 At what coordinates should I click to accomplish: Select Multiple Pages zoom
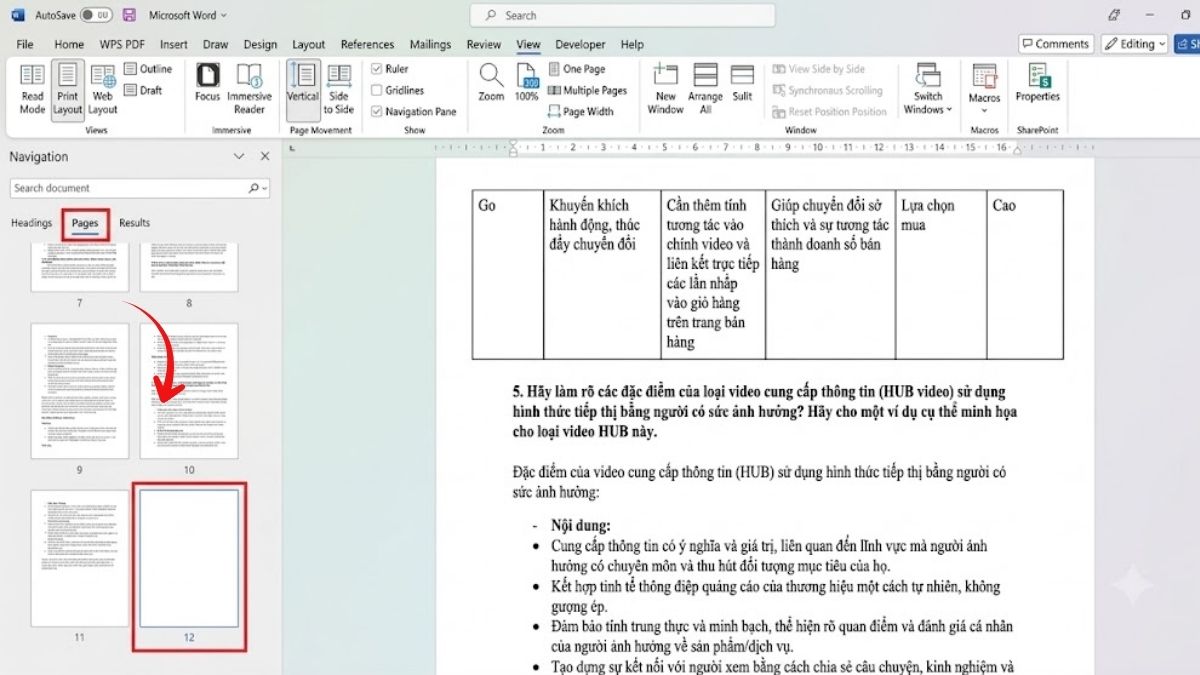click(x=587, y=90)
